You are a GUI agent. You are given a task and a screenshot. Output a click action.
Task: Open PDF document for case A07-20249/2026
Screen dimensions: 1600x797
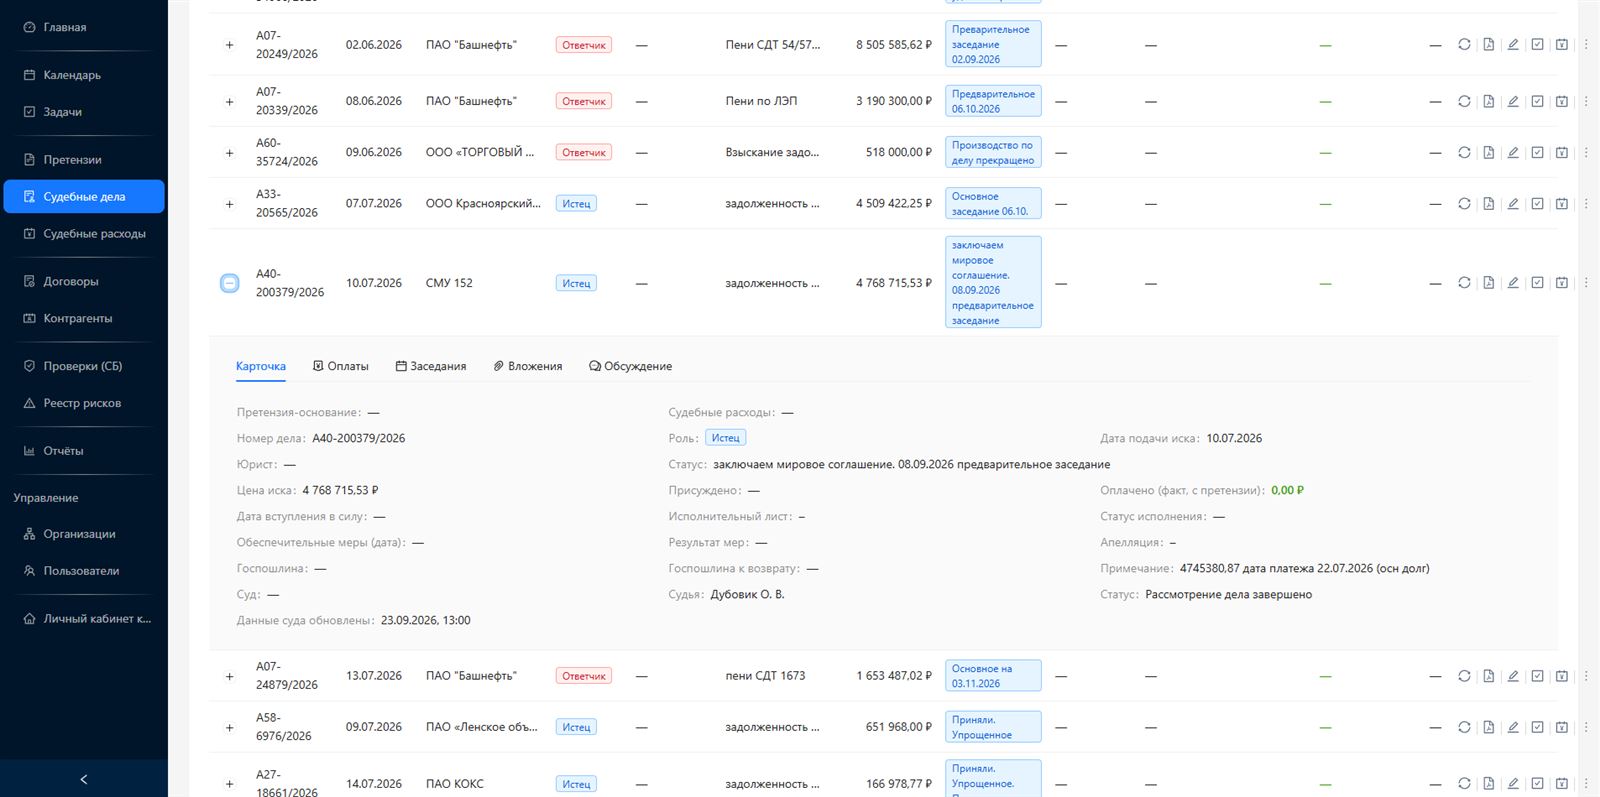(1489, 45)
